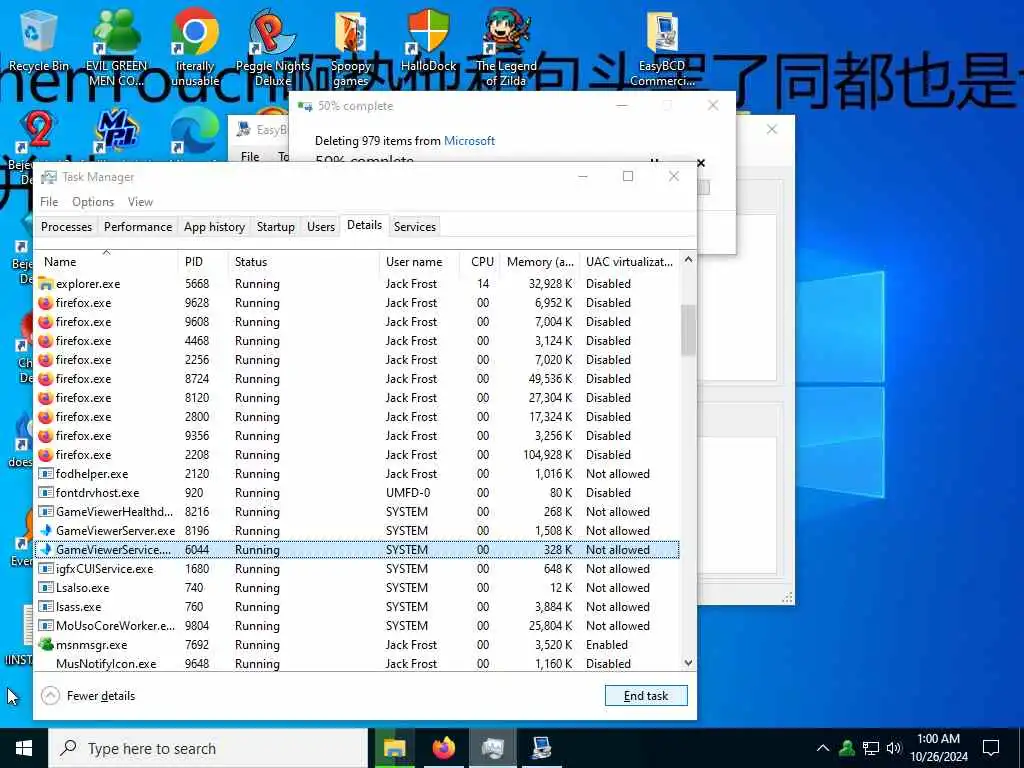Screen dimensions: 1024x768
Task: Select the GameViewerHealthd process row
Action: coord(357,511)
